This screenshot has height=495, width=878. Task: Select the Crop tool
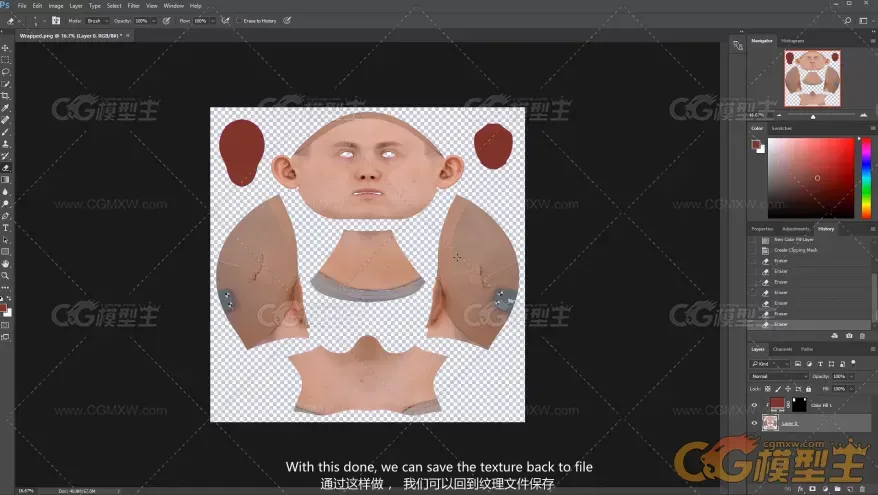coord(6,96)
